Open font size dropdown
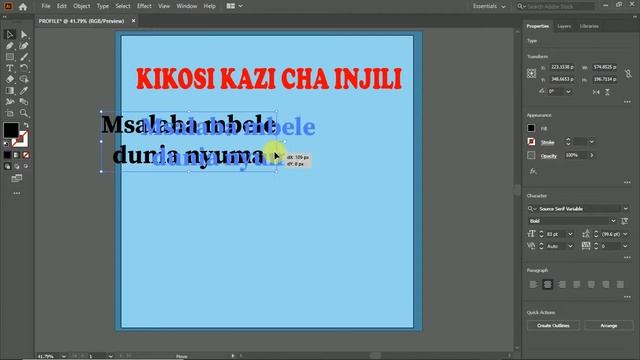Screen dimensions: 640x360 click(x=570, y=234)
